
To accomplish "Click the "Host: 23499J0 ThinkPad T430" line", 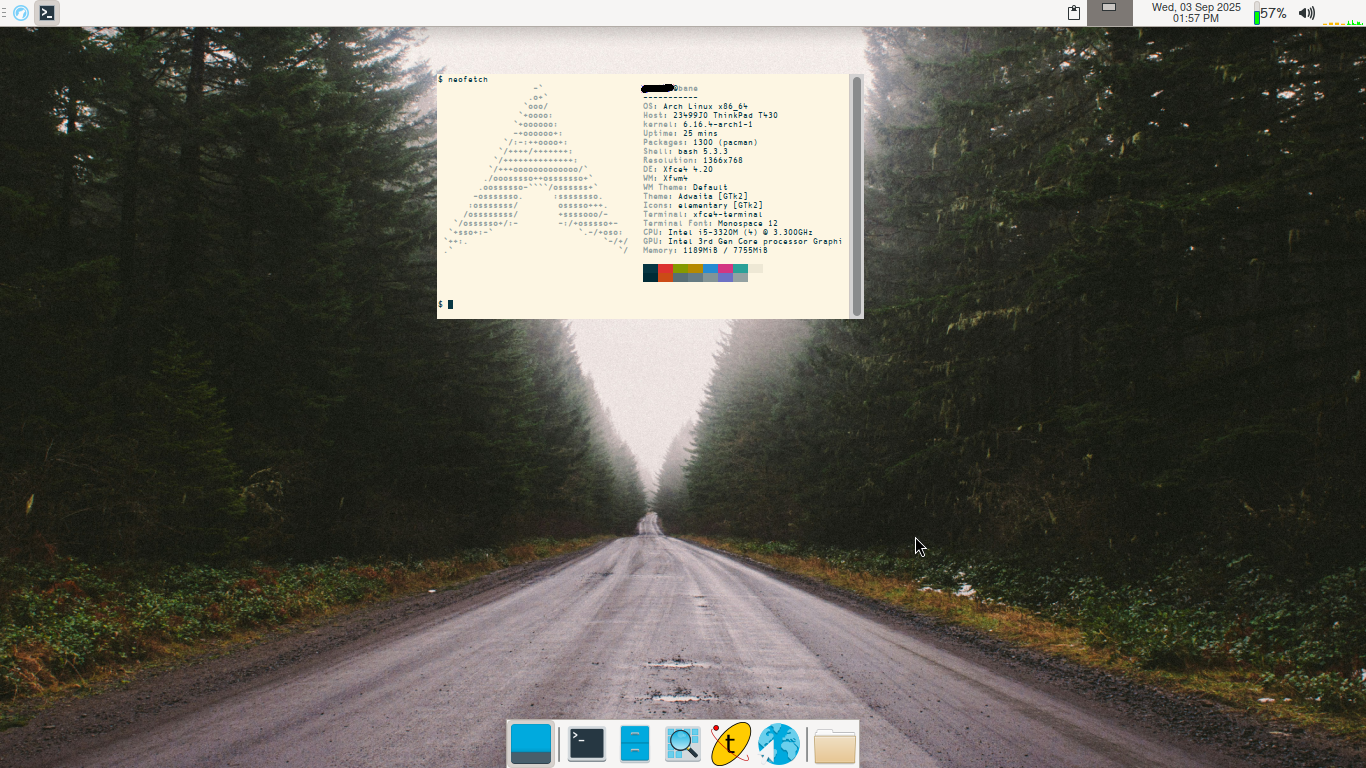I will point(710,115).
